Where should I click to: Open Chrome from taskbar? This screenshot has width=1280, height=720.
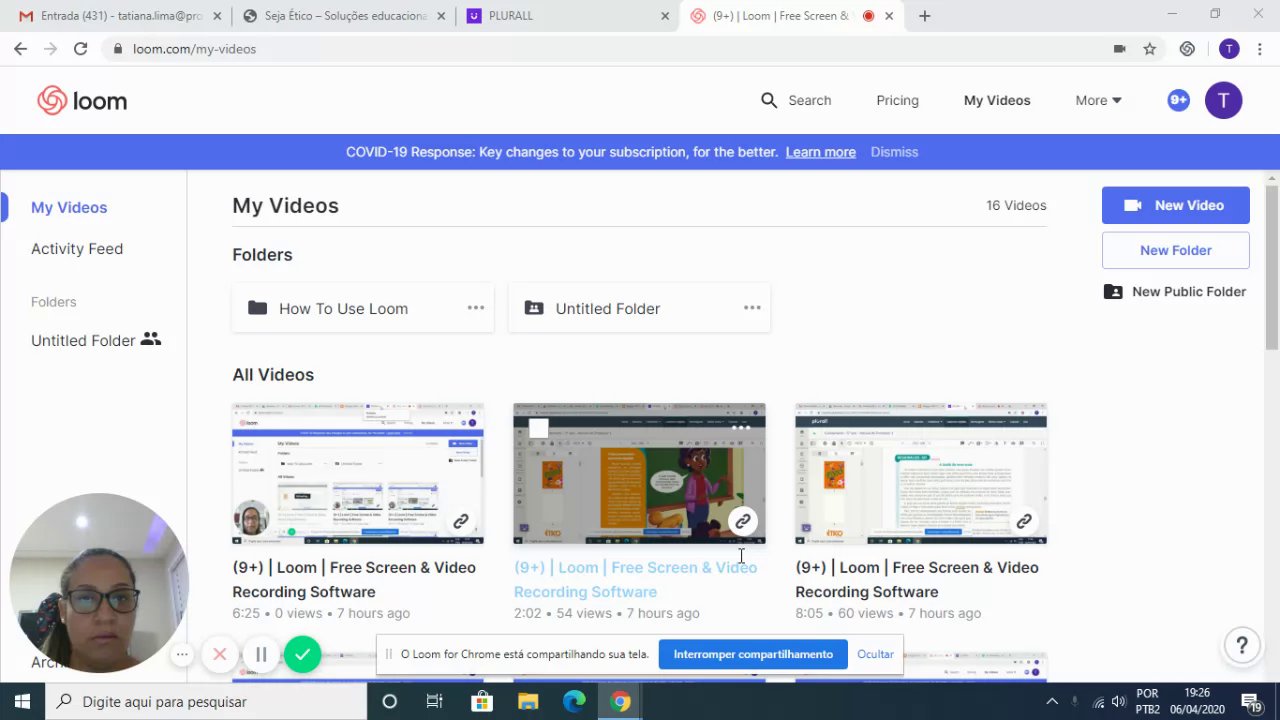tap(620, 701)
